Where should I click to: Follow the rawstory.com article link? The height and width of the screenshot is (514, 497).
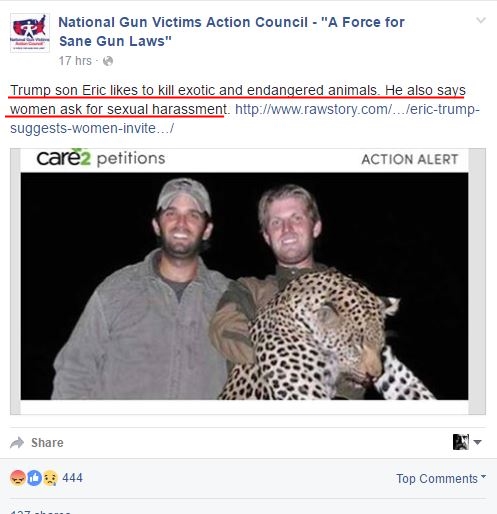(x=245, y=119)
